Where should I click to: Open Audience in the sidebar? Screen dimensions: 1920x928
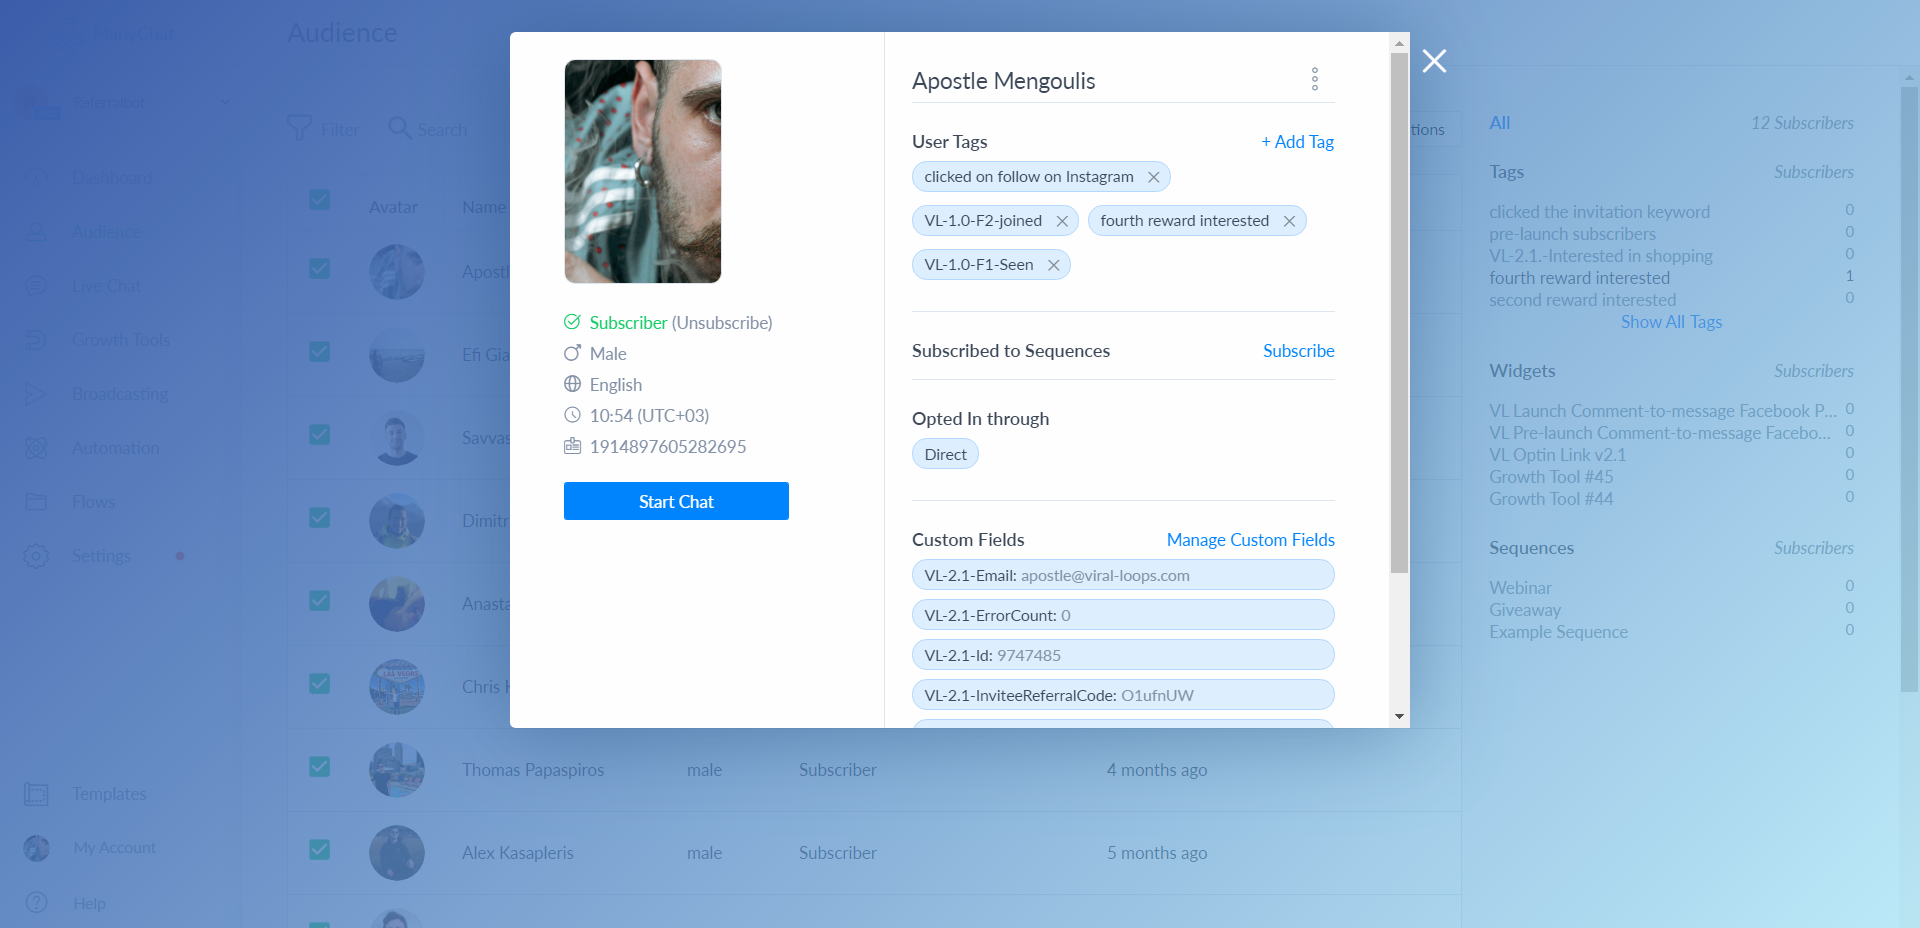(x=106, y=232)
